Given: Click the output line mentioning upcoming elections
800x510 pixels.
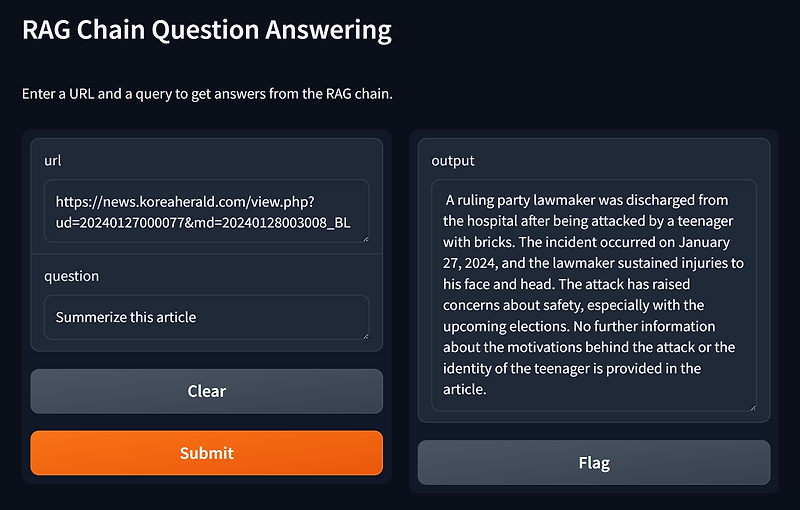Looking at the screenshot, I should [x=579, y=326].
